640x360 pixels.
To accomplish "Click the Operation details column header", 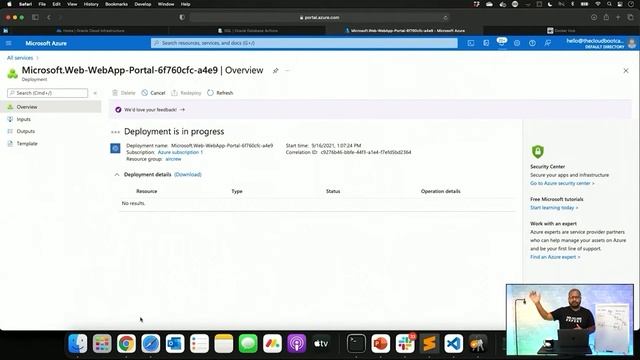I will pos(440,191).
